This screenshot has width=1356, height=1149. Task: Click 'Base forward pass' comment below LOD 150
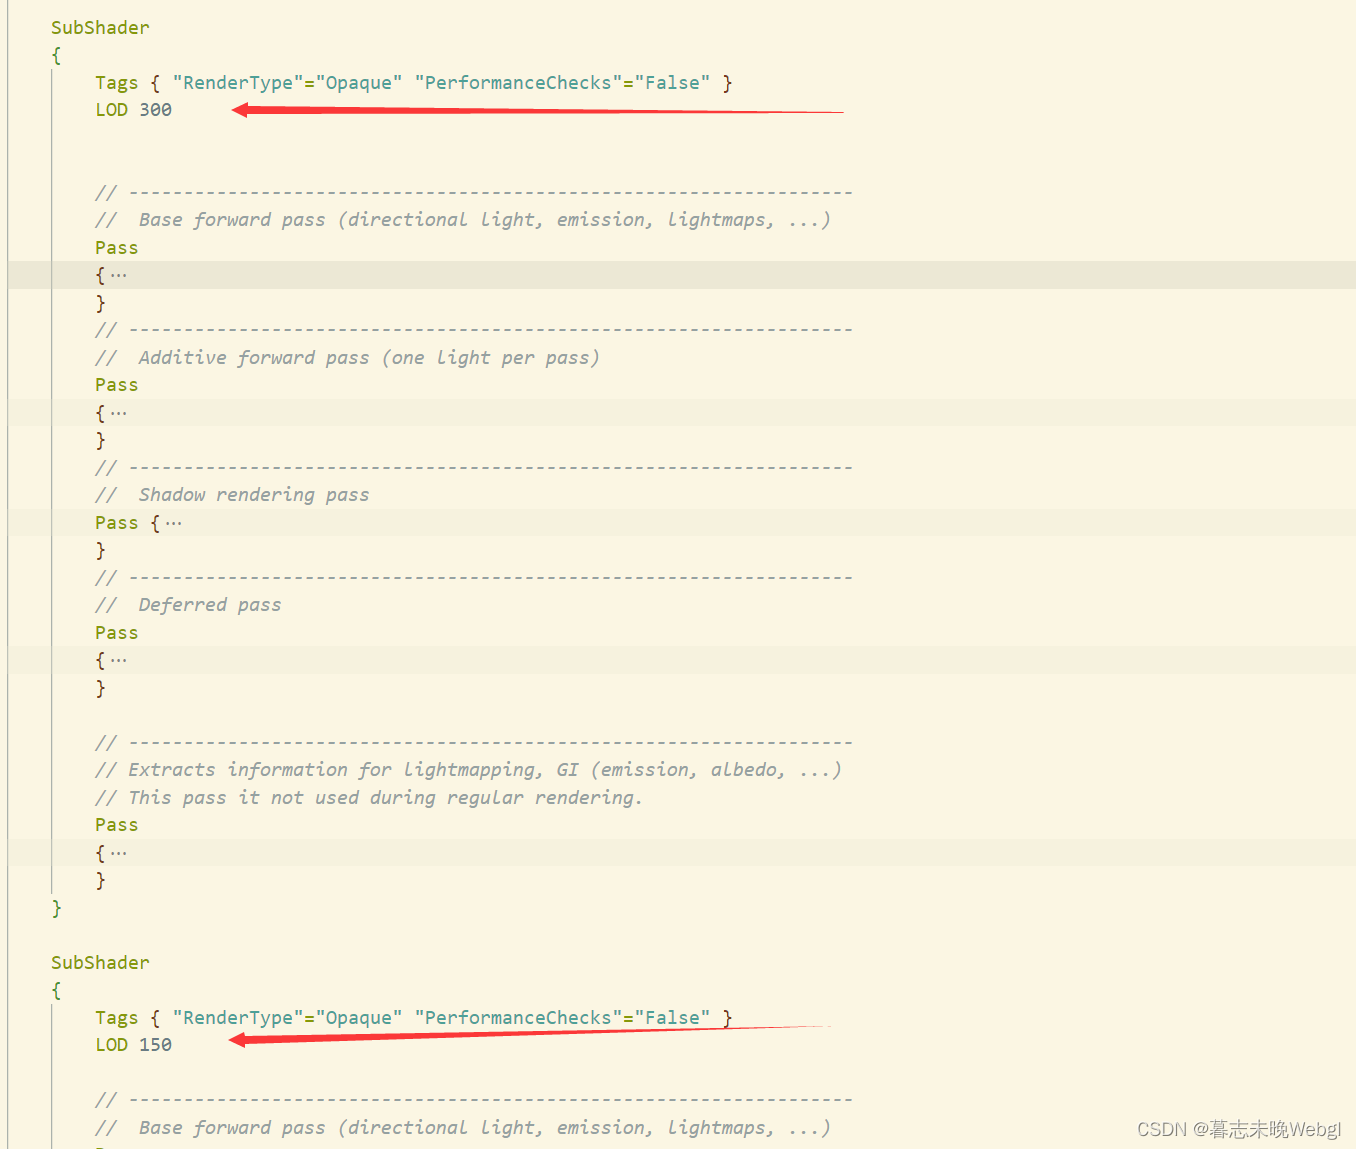point(463,1128)
